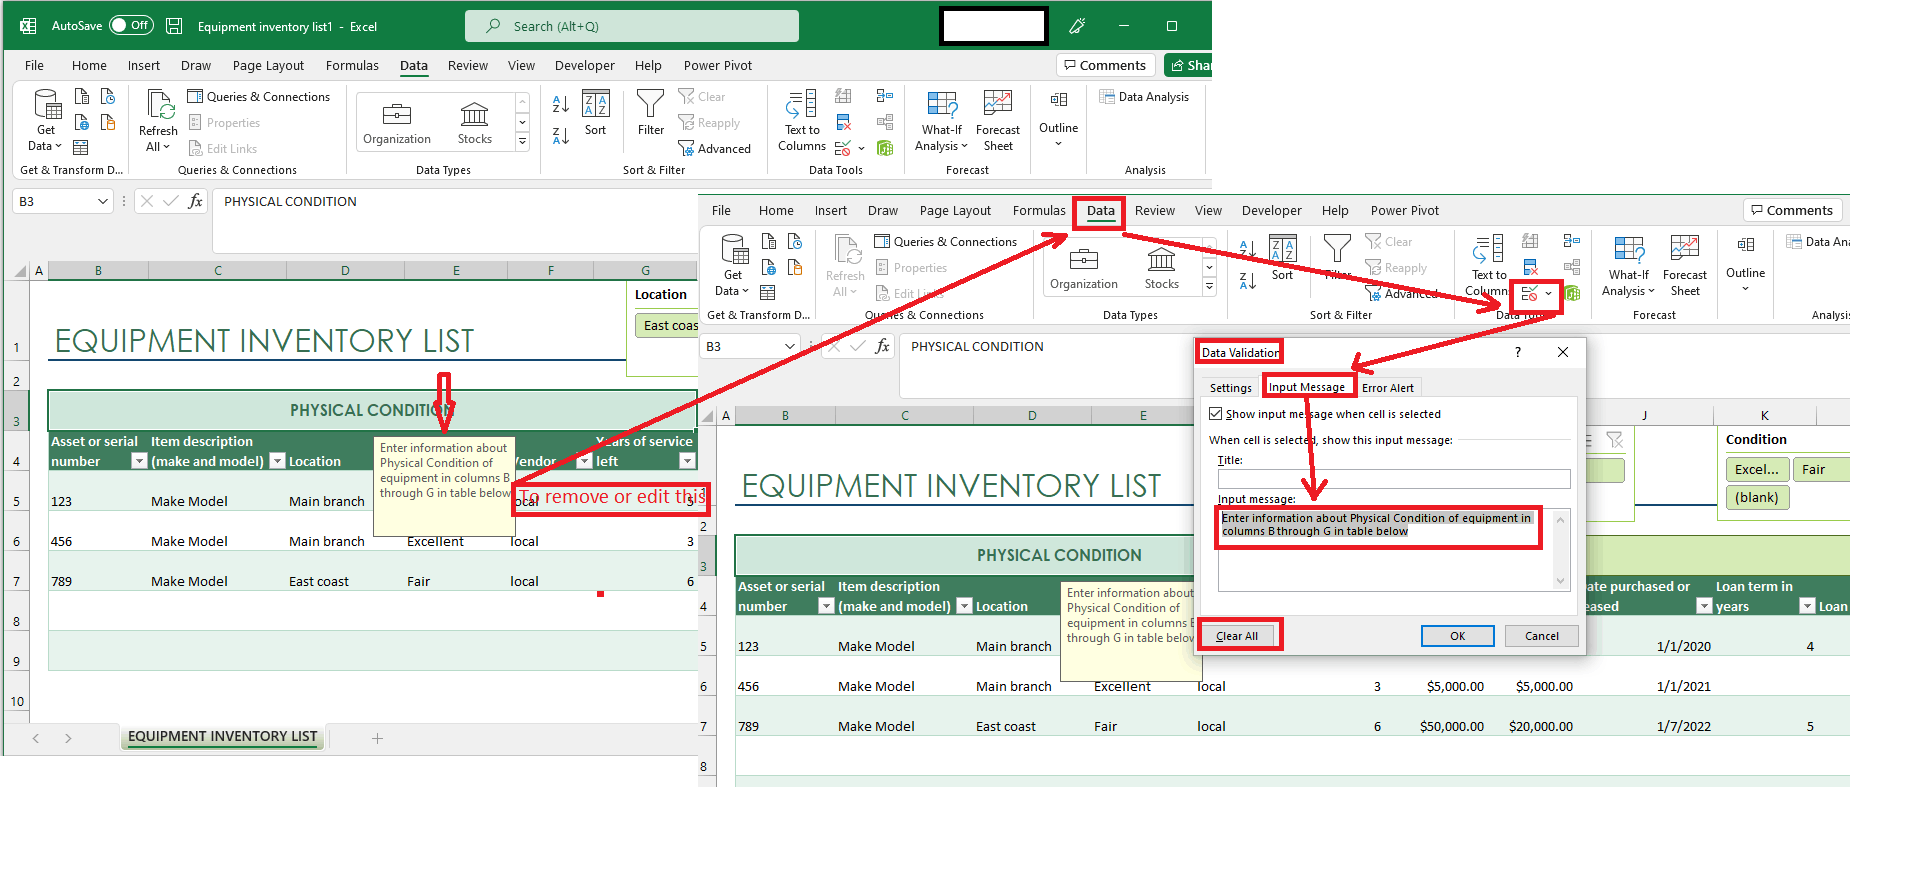Toggle Filter funnel in Equipment inventory list1 window
Viewport: 1911px width, 874px height.
pyautogui.click(x=651, y=113)
